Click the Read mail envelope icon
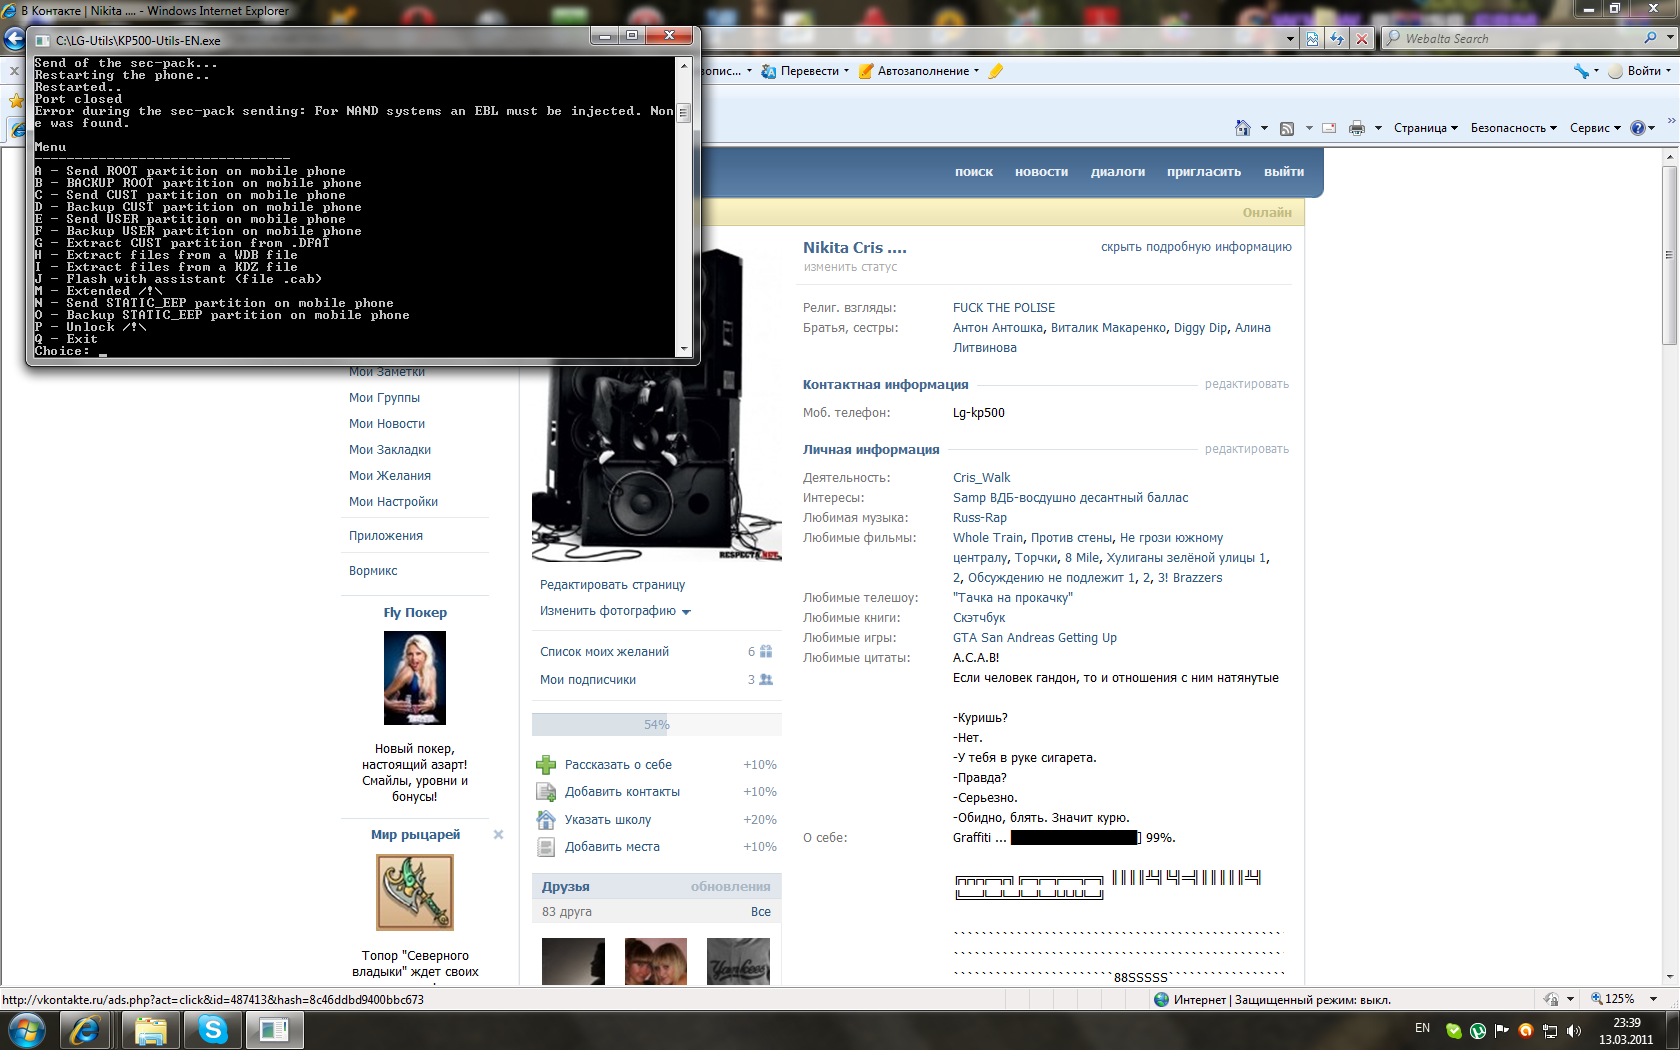Screen dimensions: 1680x1050 (1329, 128)
